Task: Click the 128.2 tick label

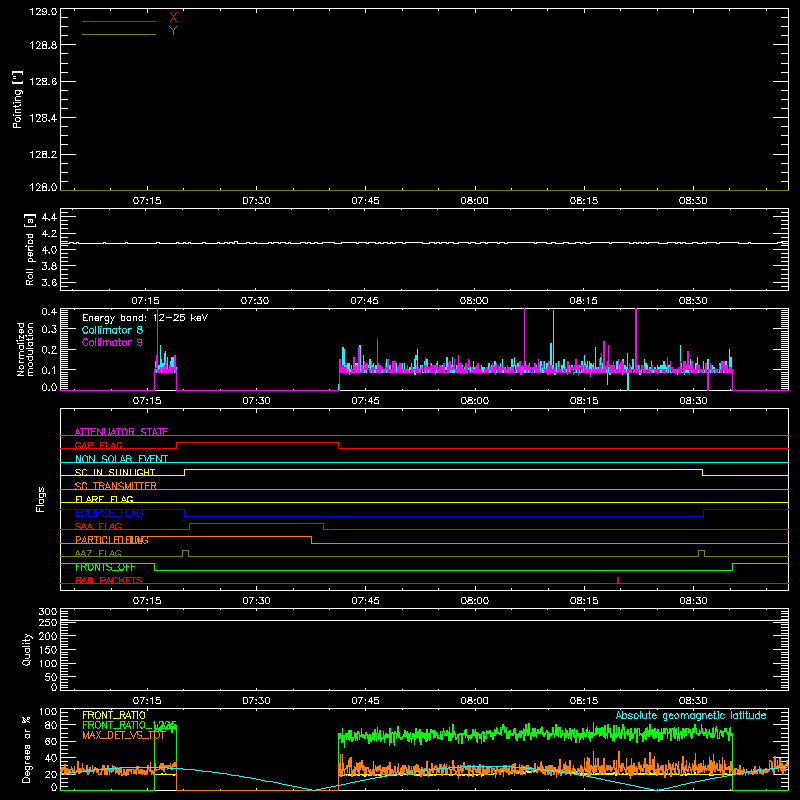Action: tap(43, 155)
